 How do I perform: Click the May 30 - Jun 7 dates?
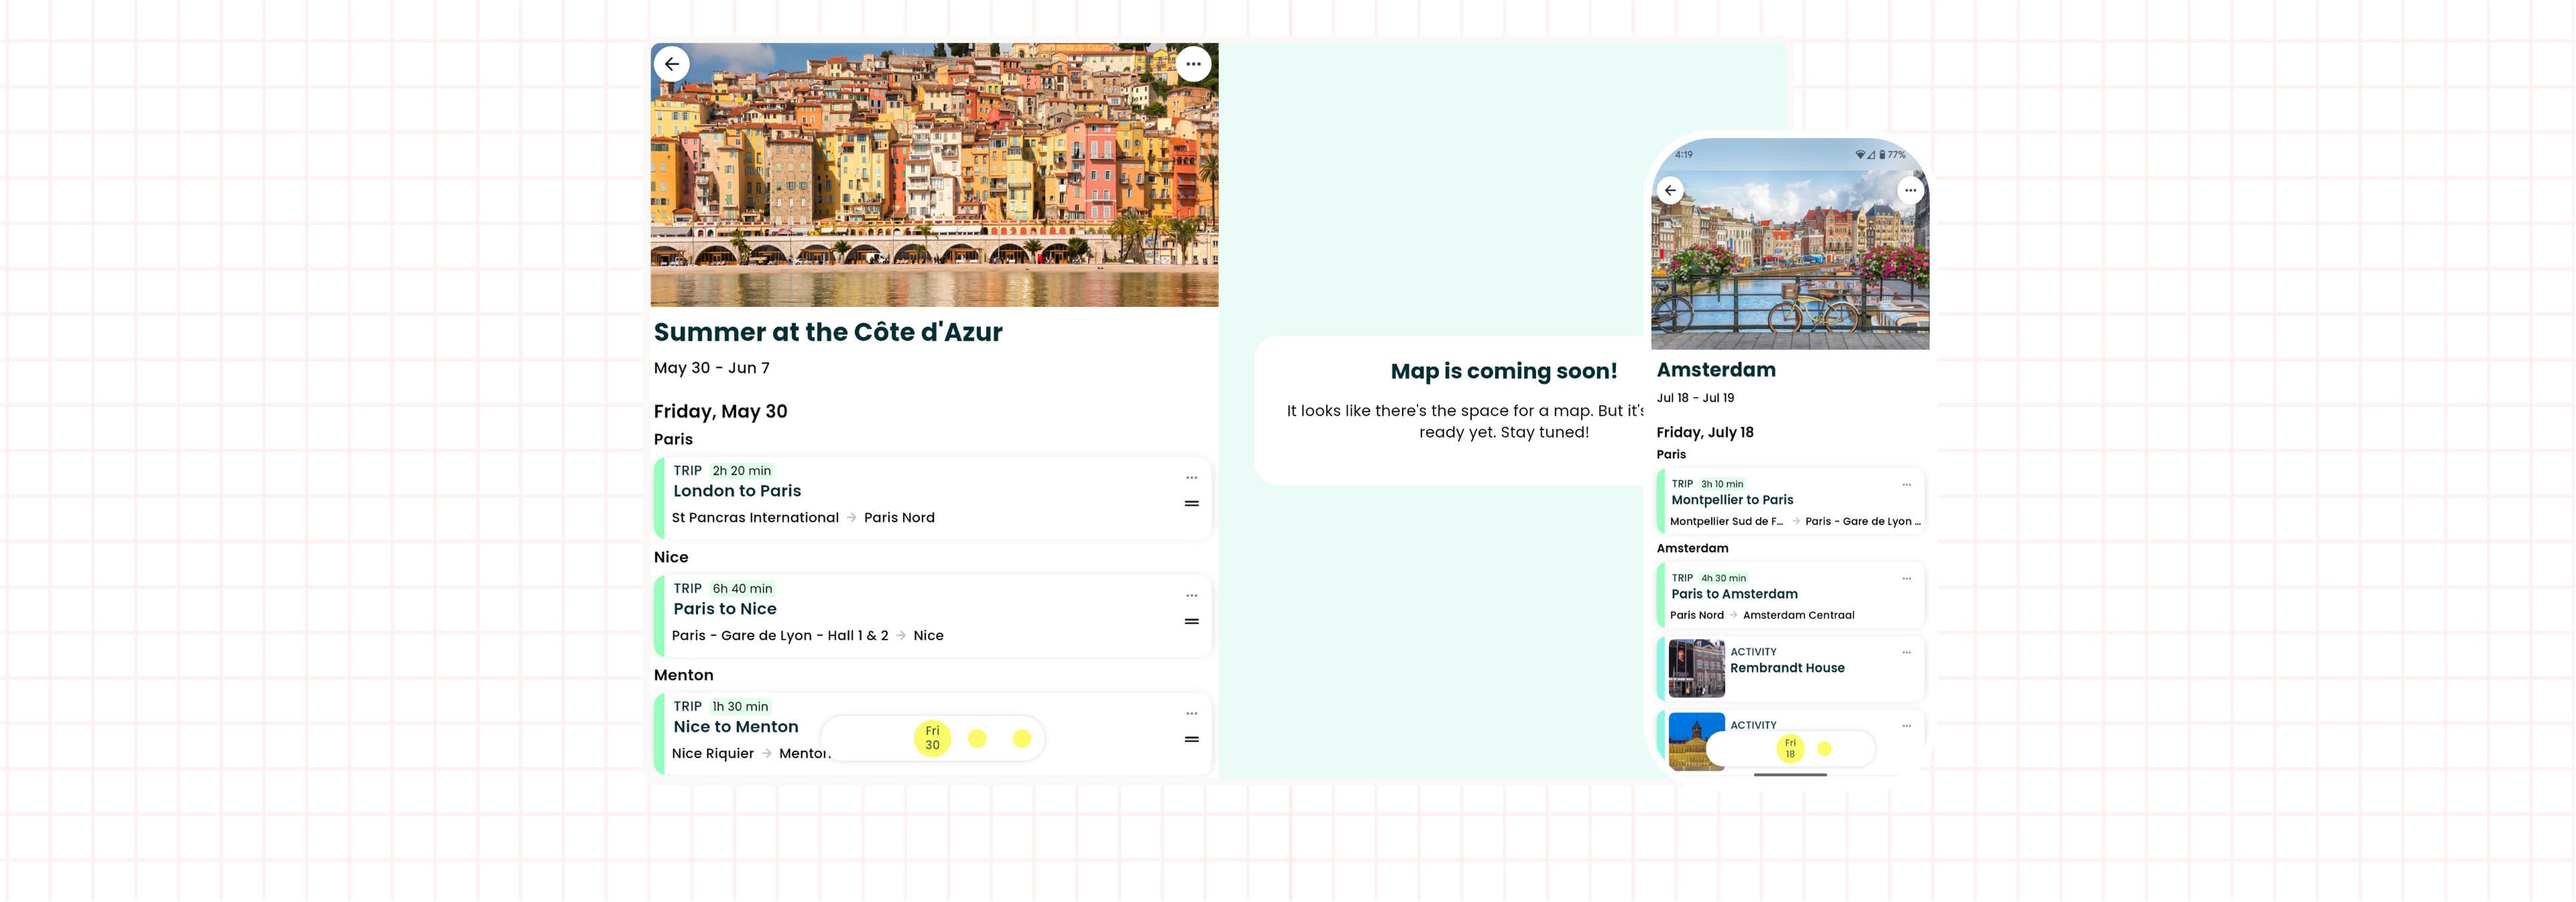712,368
